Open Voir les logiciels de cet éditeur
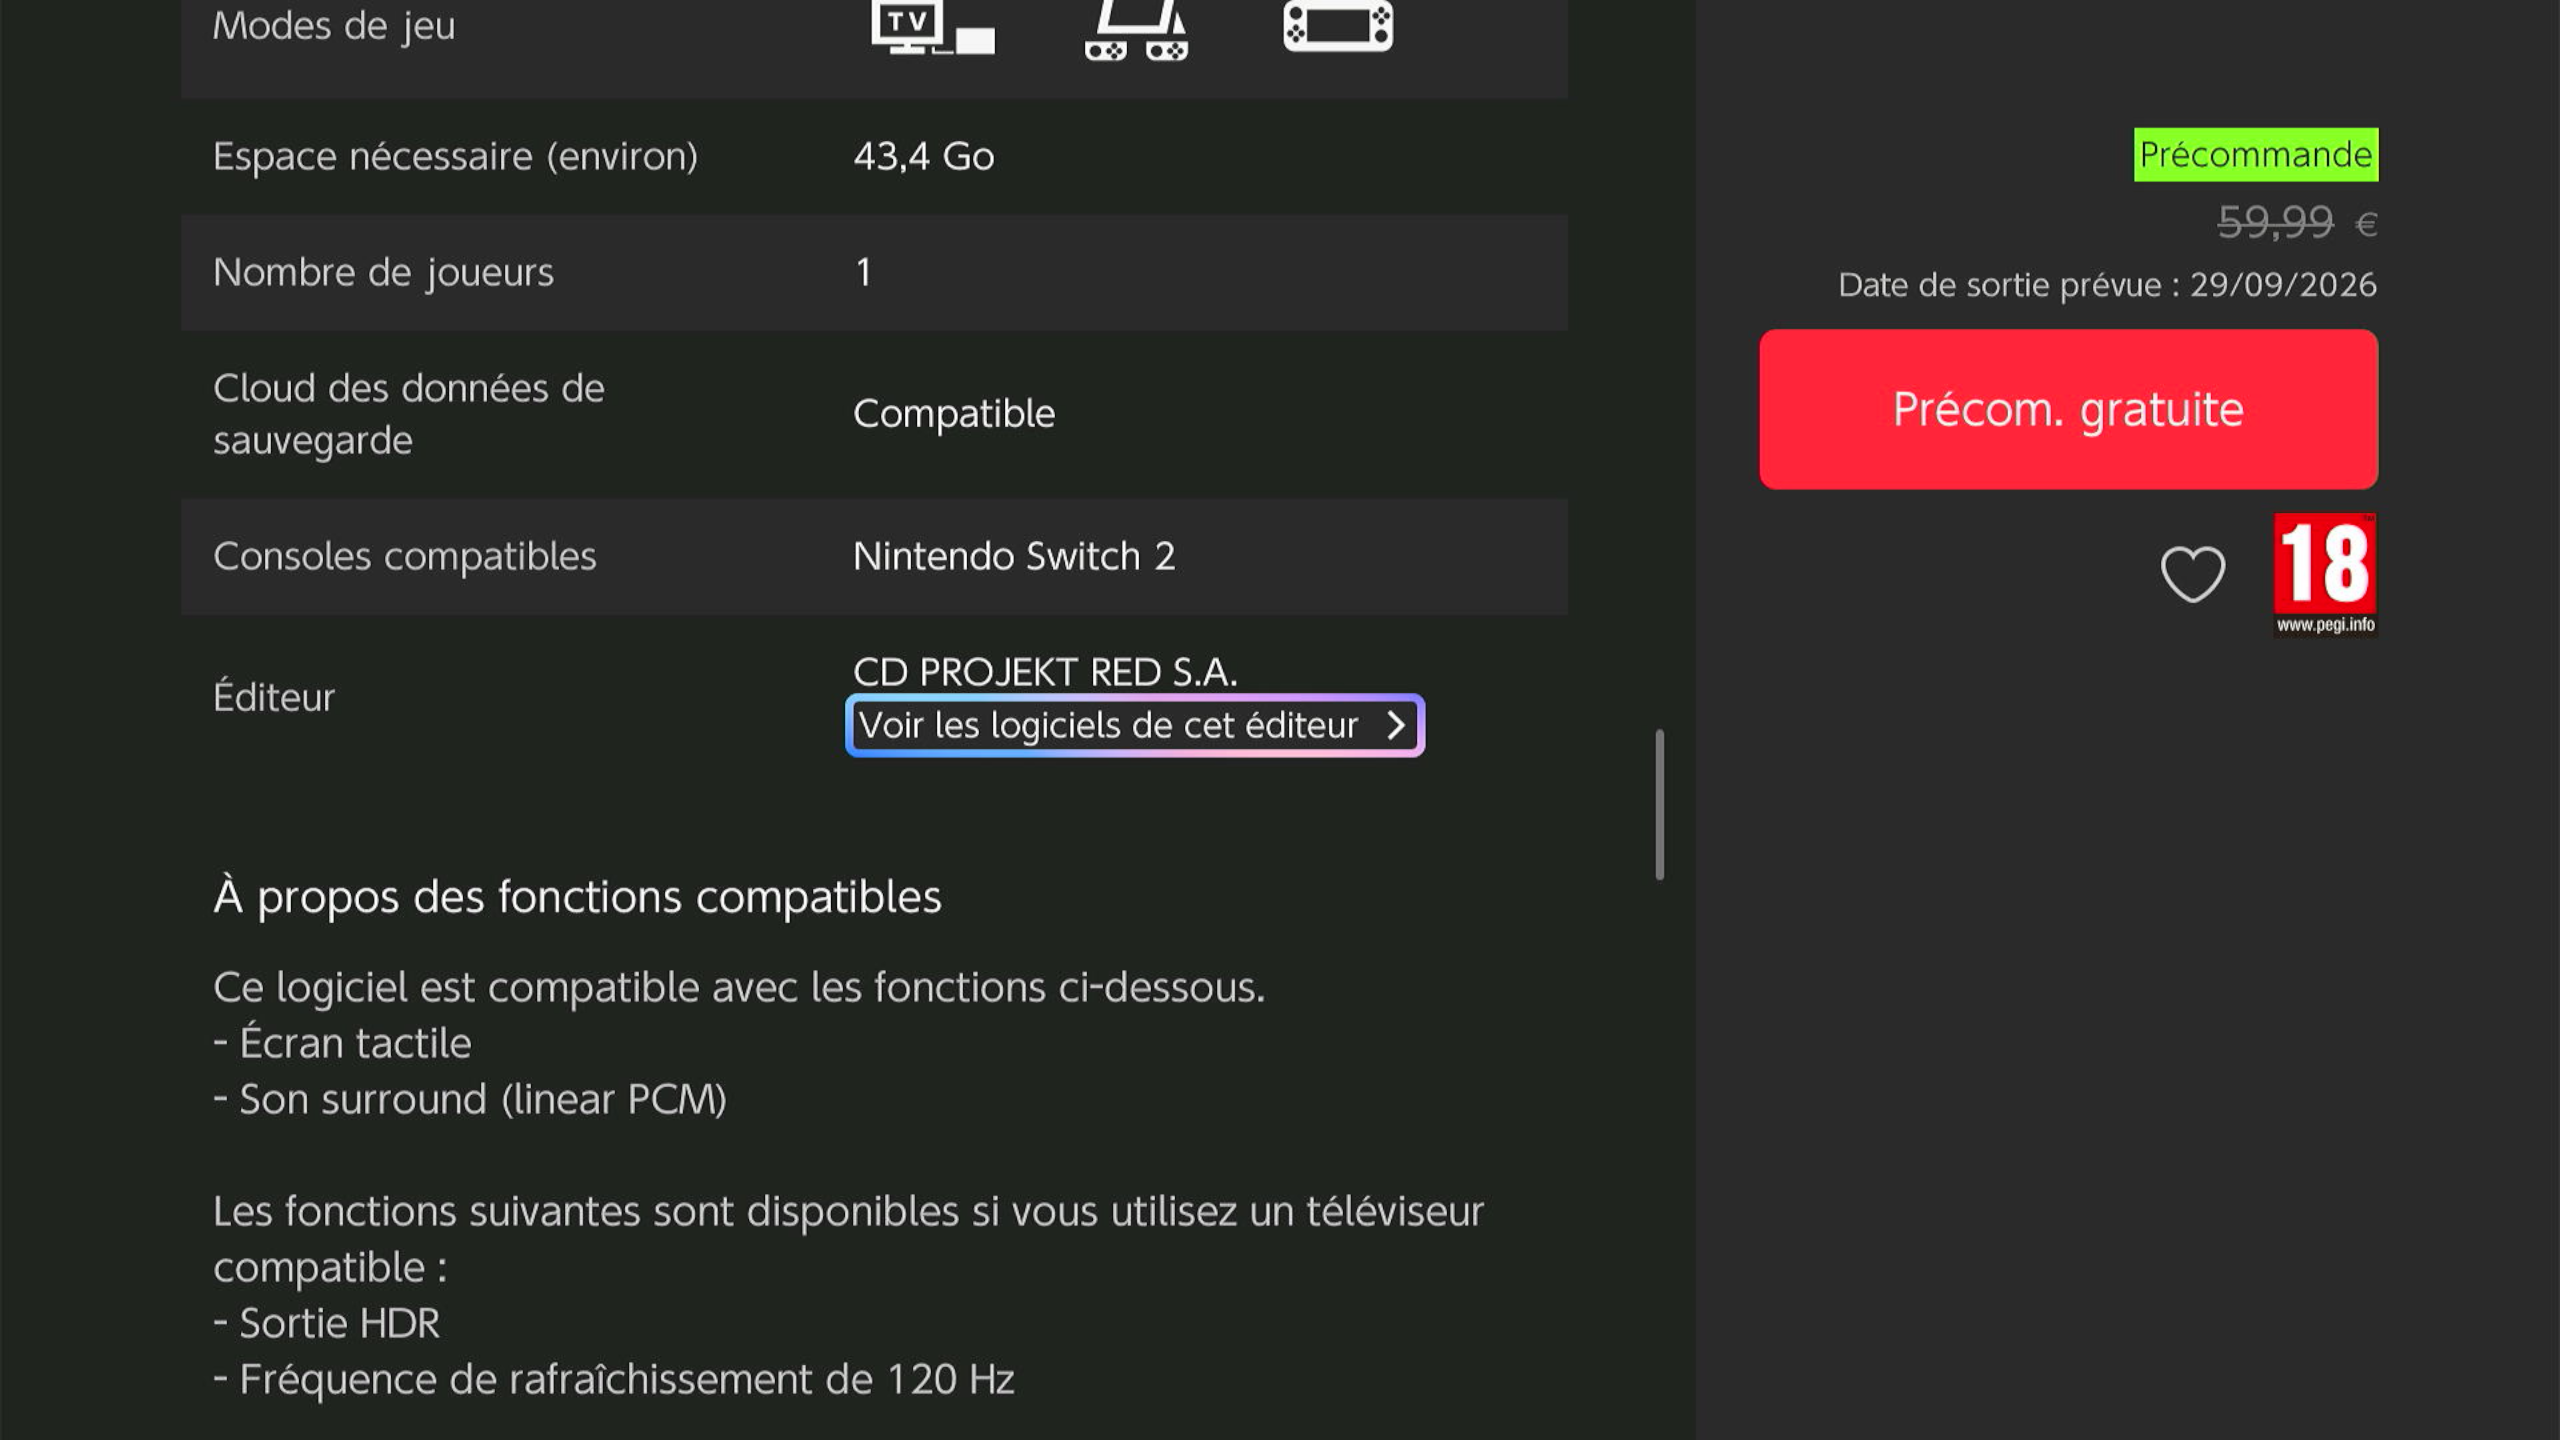This screenshot has height=1440, width=2560. pos(1135,725)
